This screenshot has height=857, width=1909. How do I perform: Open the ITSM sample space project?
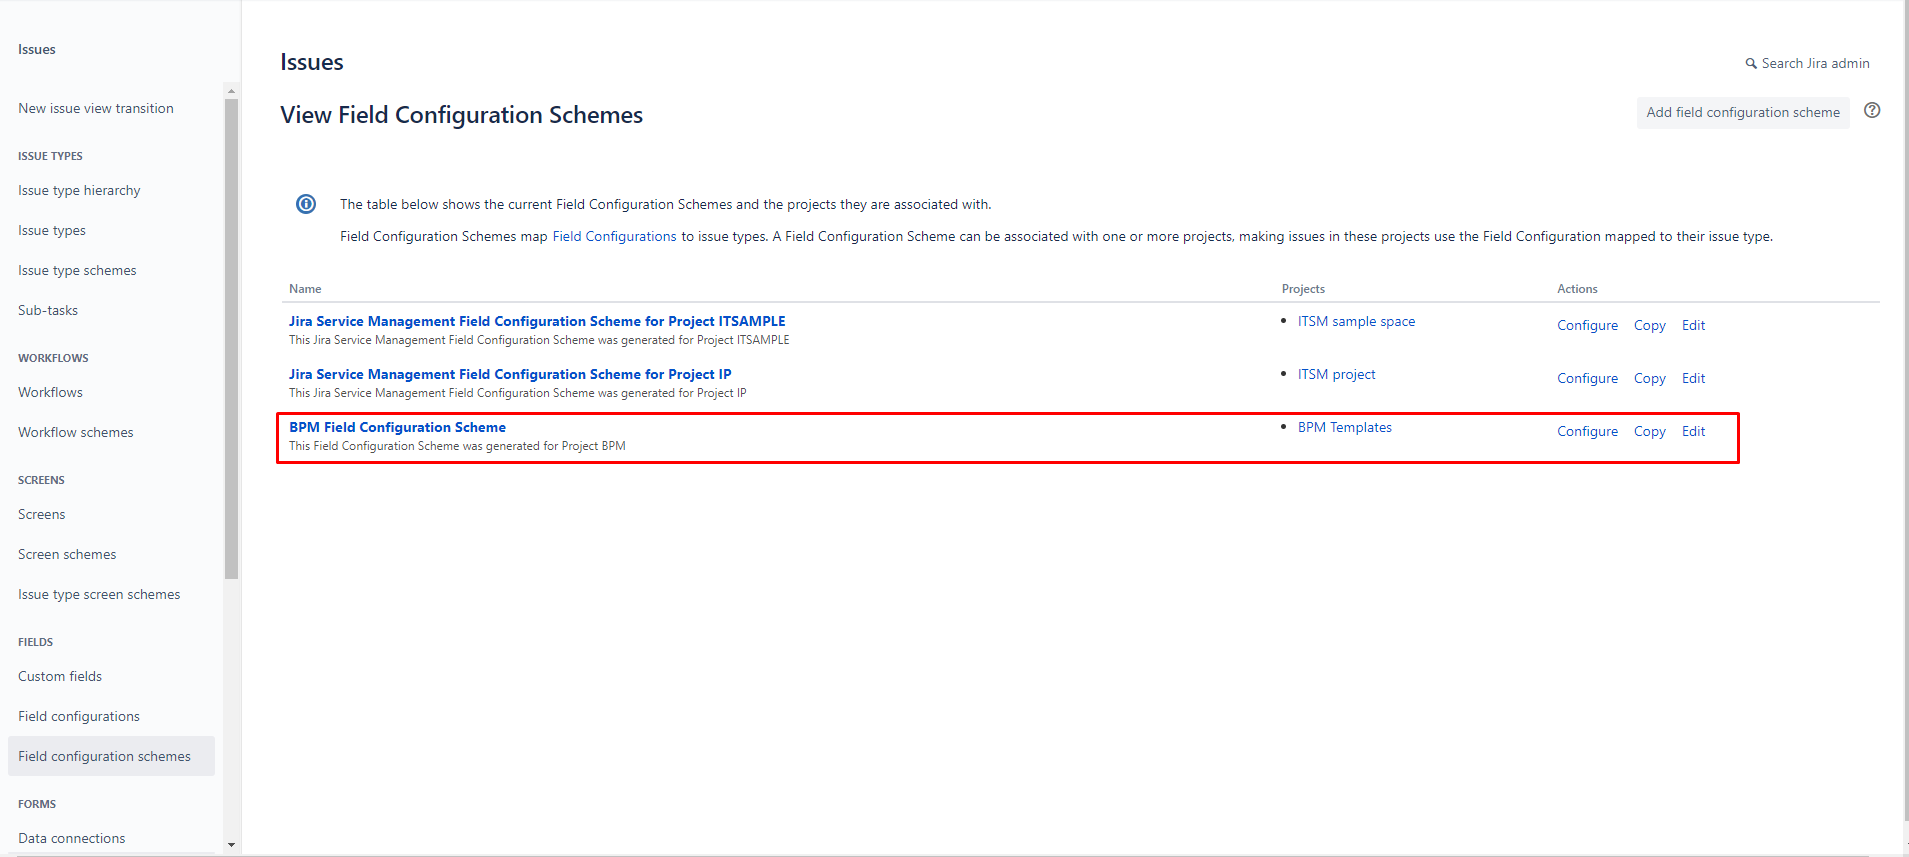coord(1356,322)
